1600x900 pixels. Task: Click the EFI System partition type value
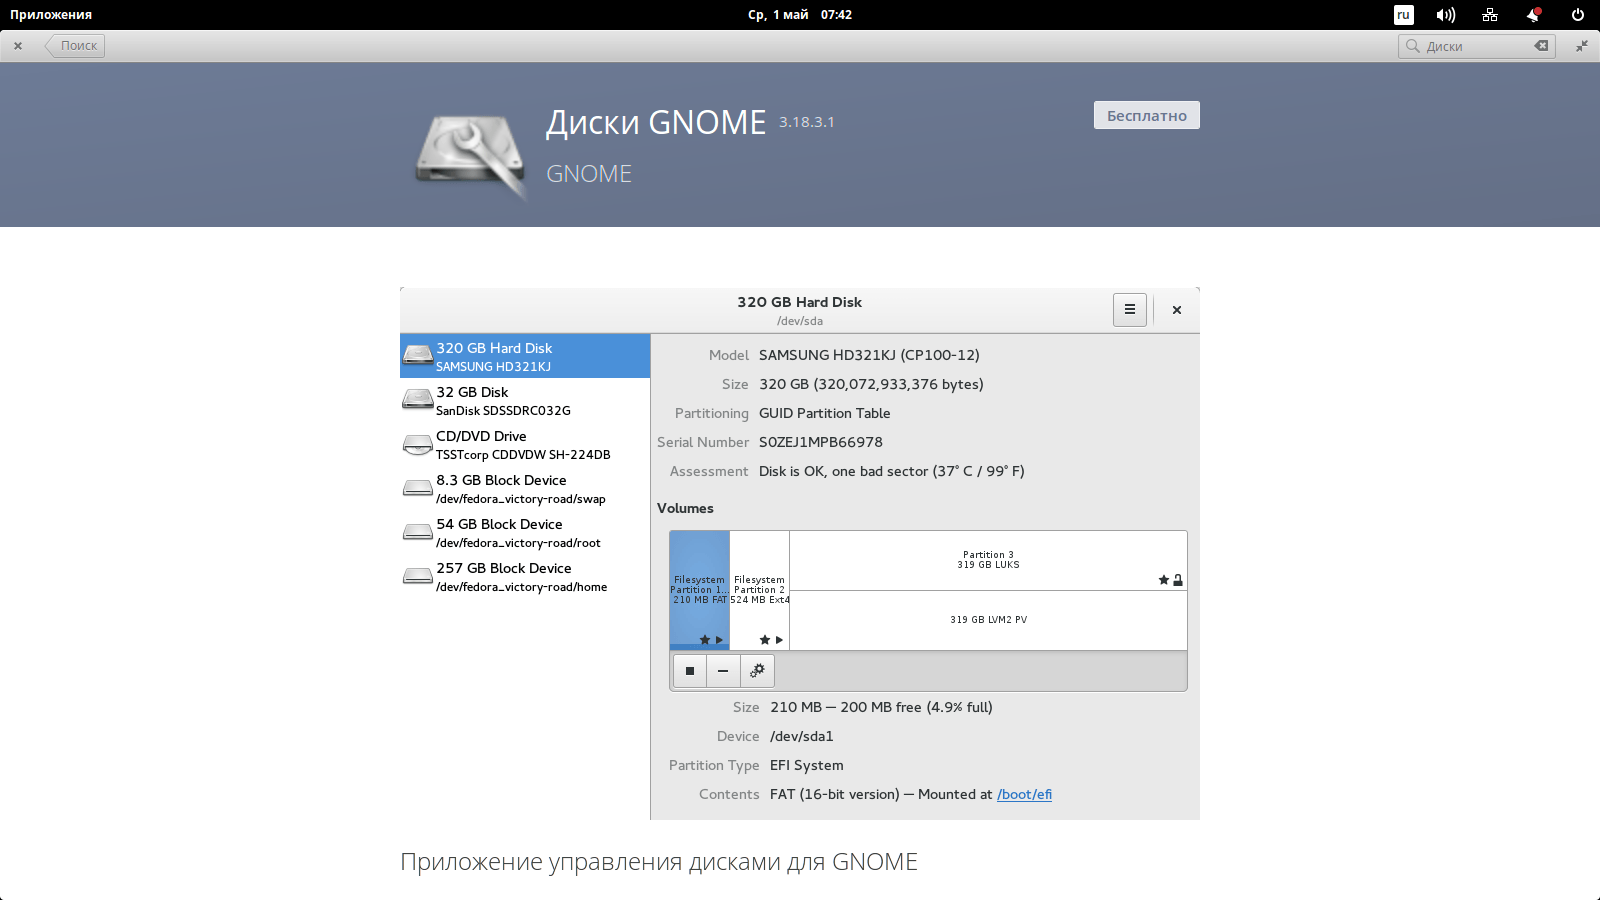[x=806, y=765]
